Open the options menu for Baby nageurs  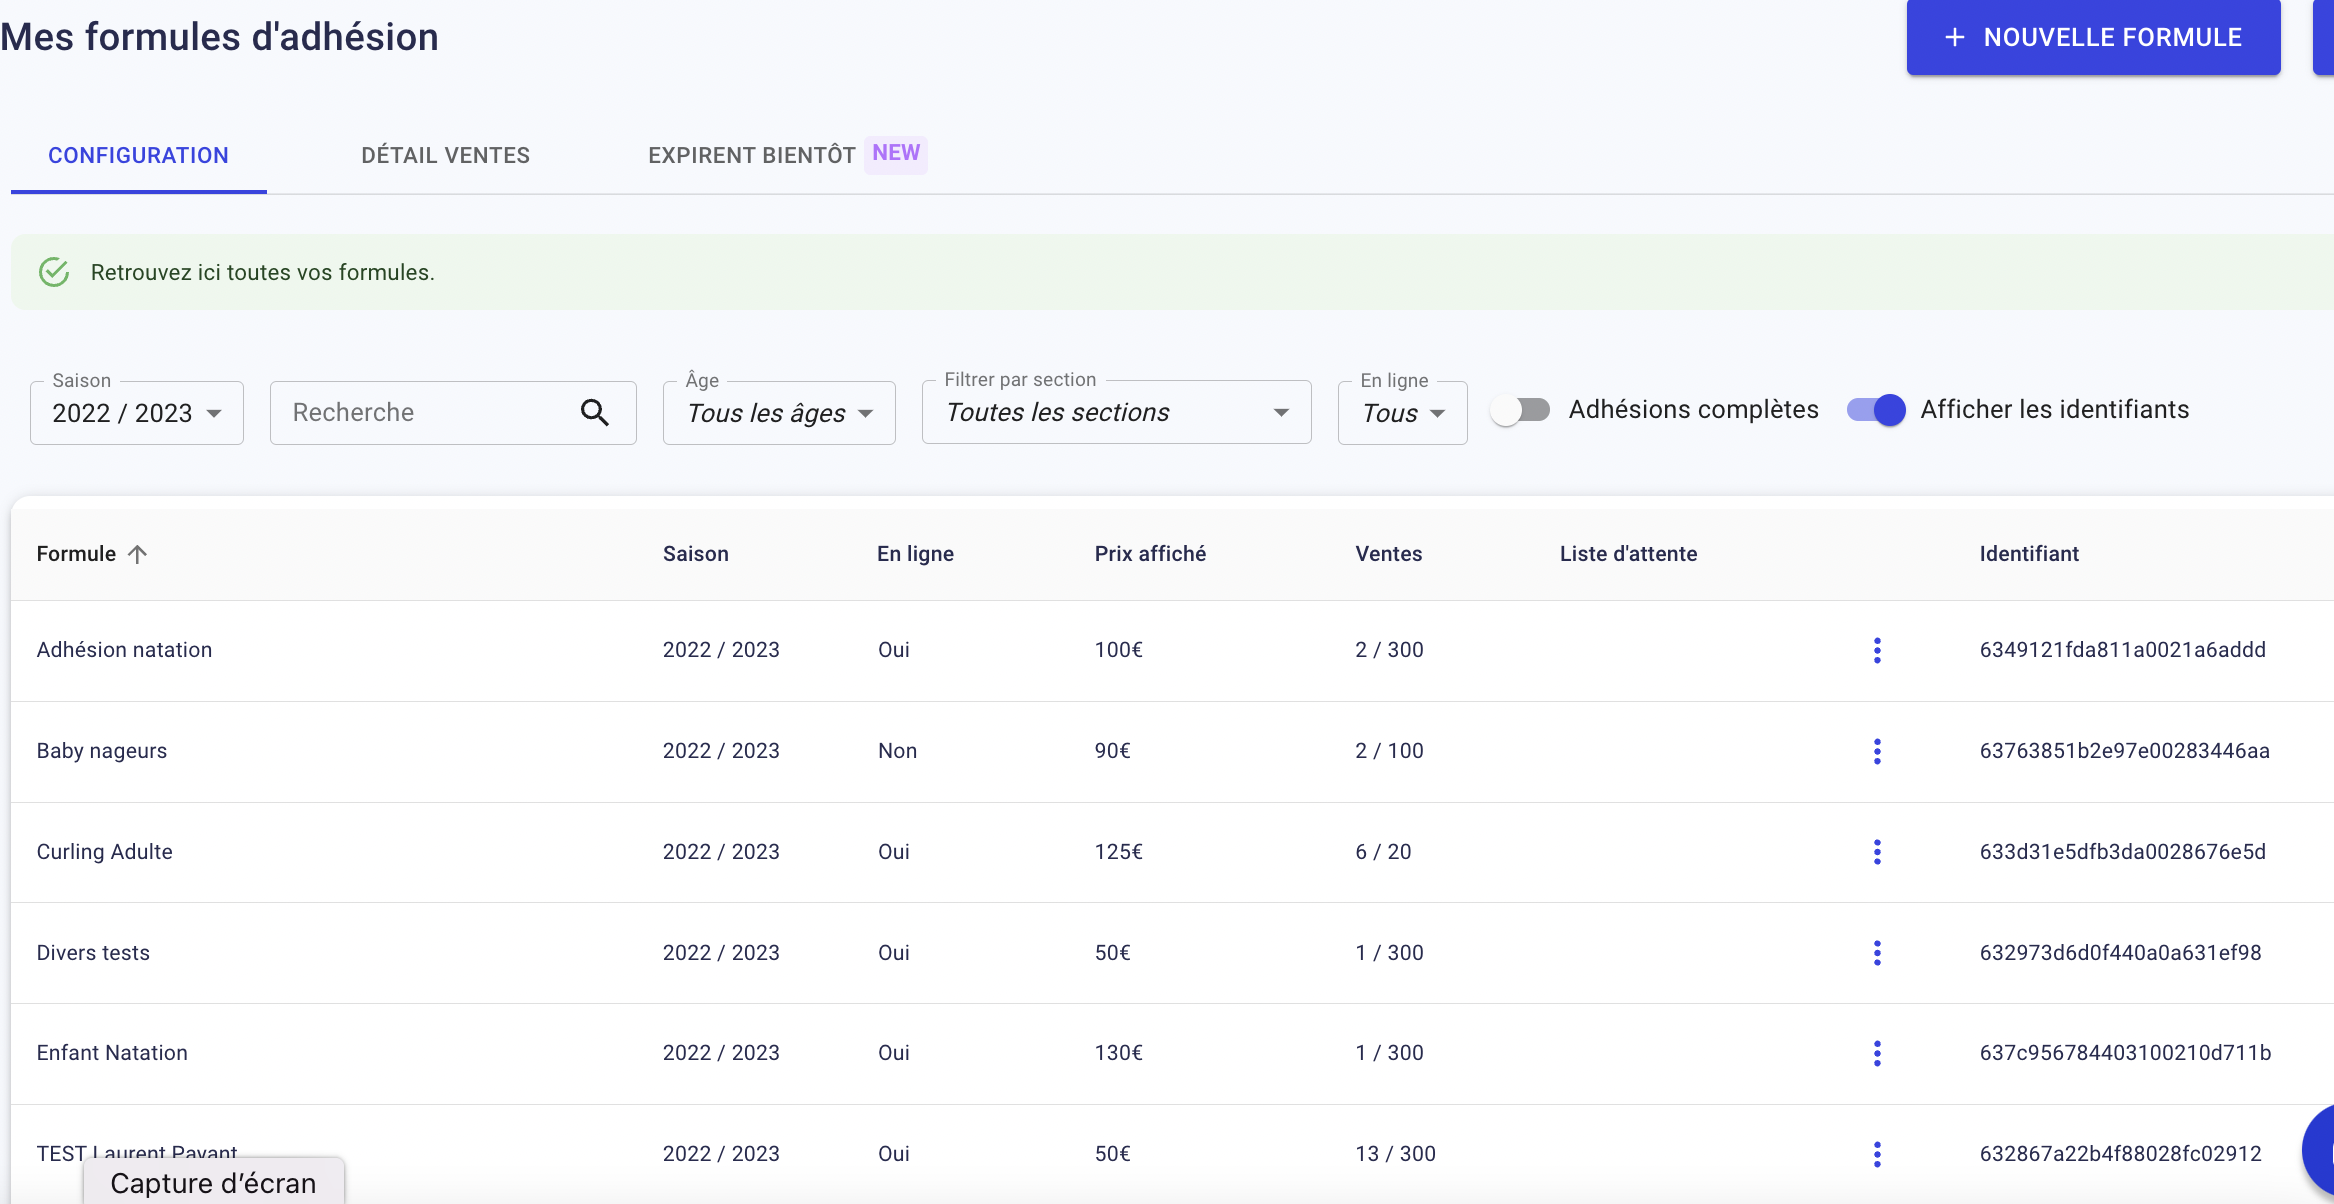pyautogui.click(x=1877, y=752)
